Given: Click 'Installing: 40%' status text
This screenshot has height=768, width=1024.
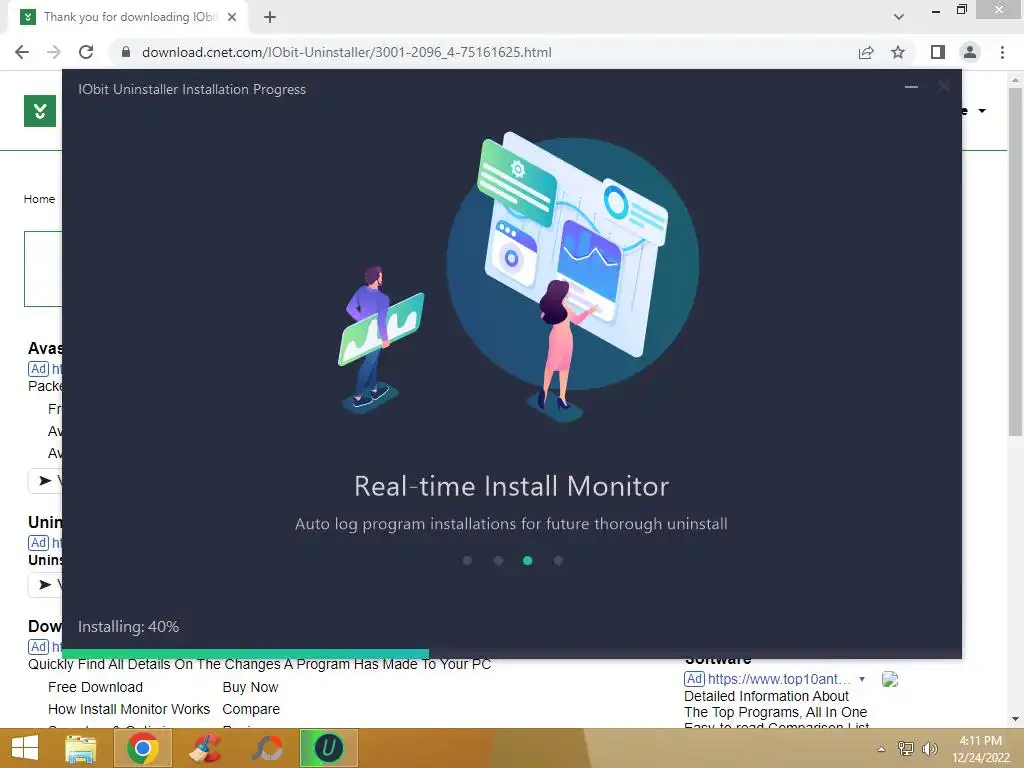Looking at the screenshot, I should [x=129, y=627].
